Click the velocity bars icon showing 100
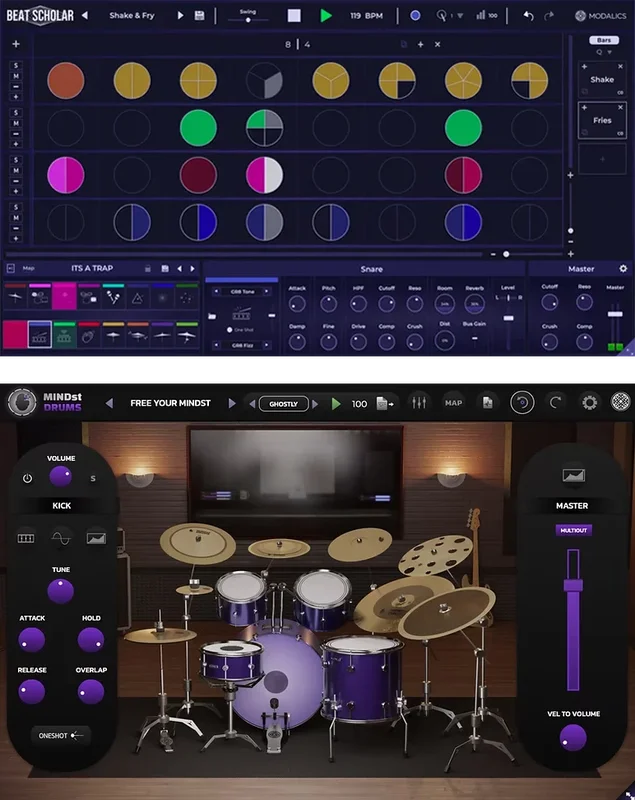 pos(487,15)
